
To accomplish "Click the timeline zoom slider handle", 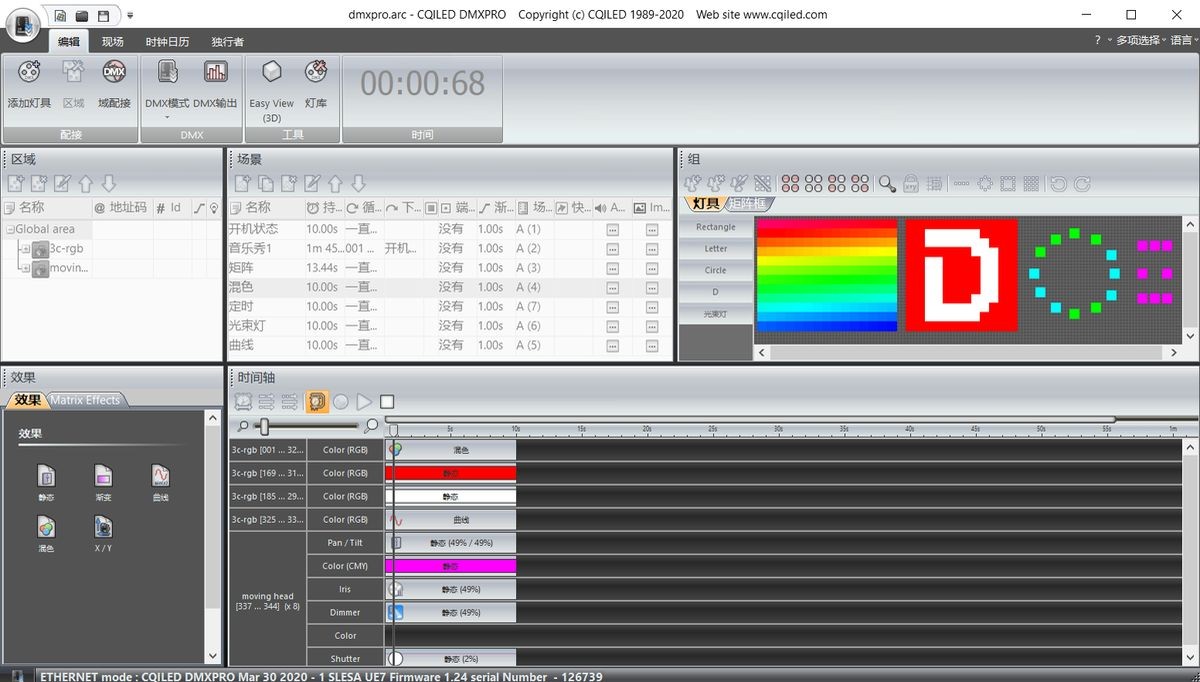I will pos(263,426).
